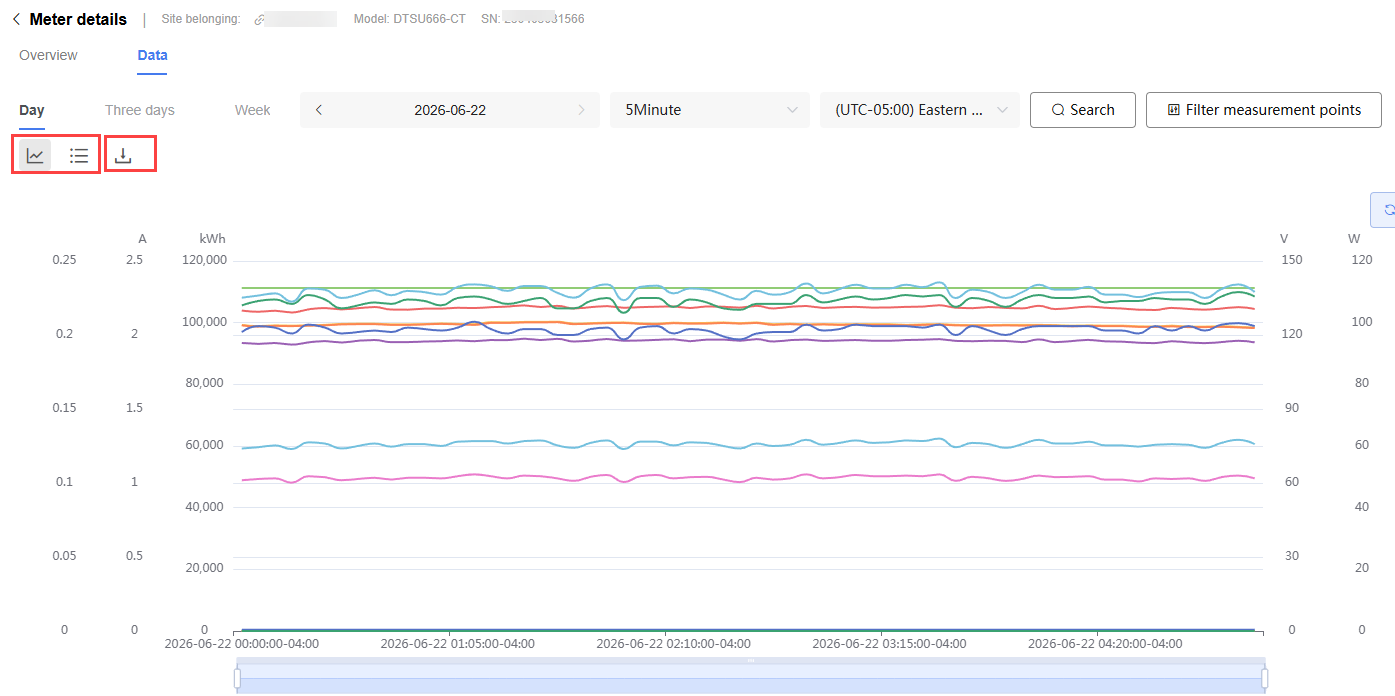Switch to chart view icon
This screenshot has width=1395, height=696.
tap(35, 155)
